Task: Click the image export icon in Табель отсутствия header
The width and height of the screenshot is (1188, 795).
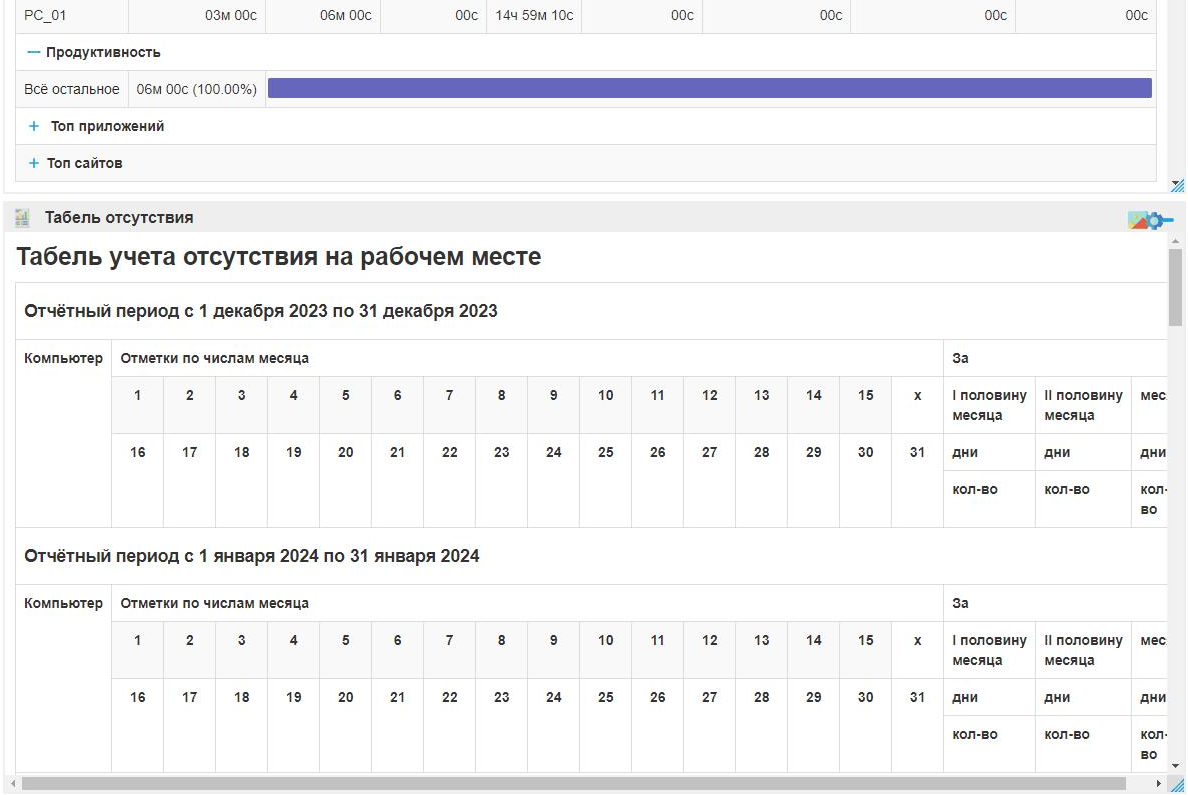Action: (x=1137, y=220)
